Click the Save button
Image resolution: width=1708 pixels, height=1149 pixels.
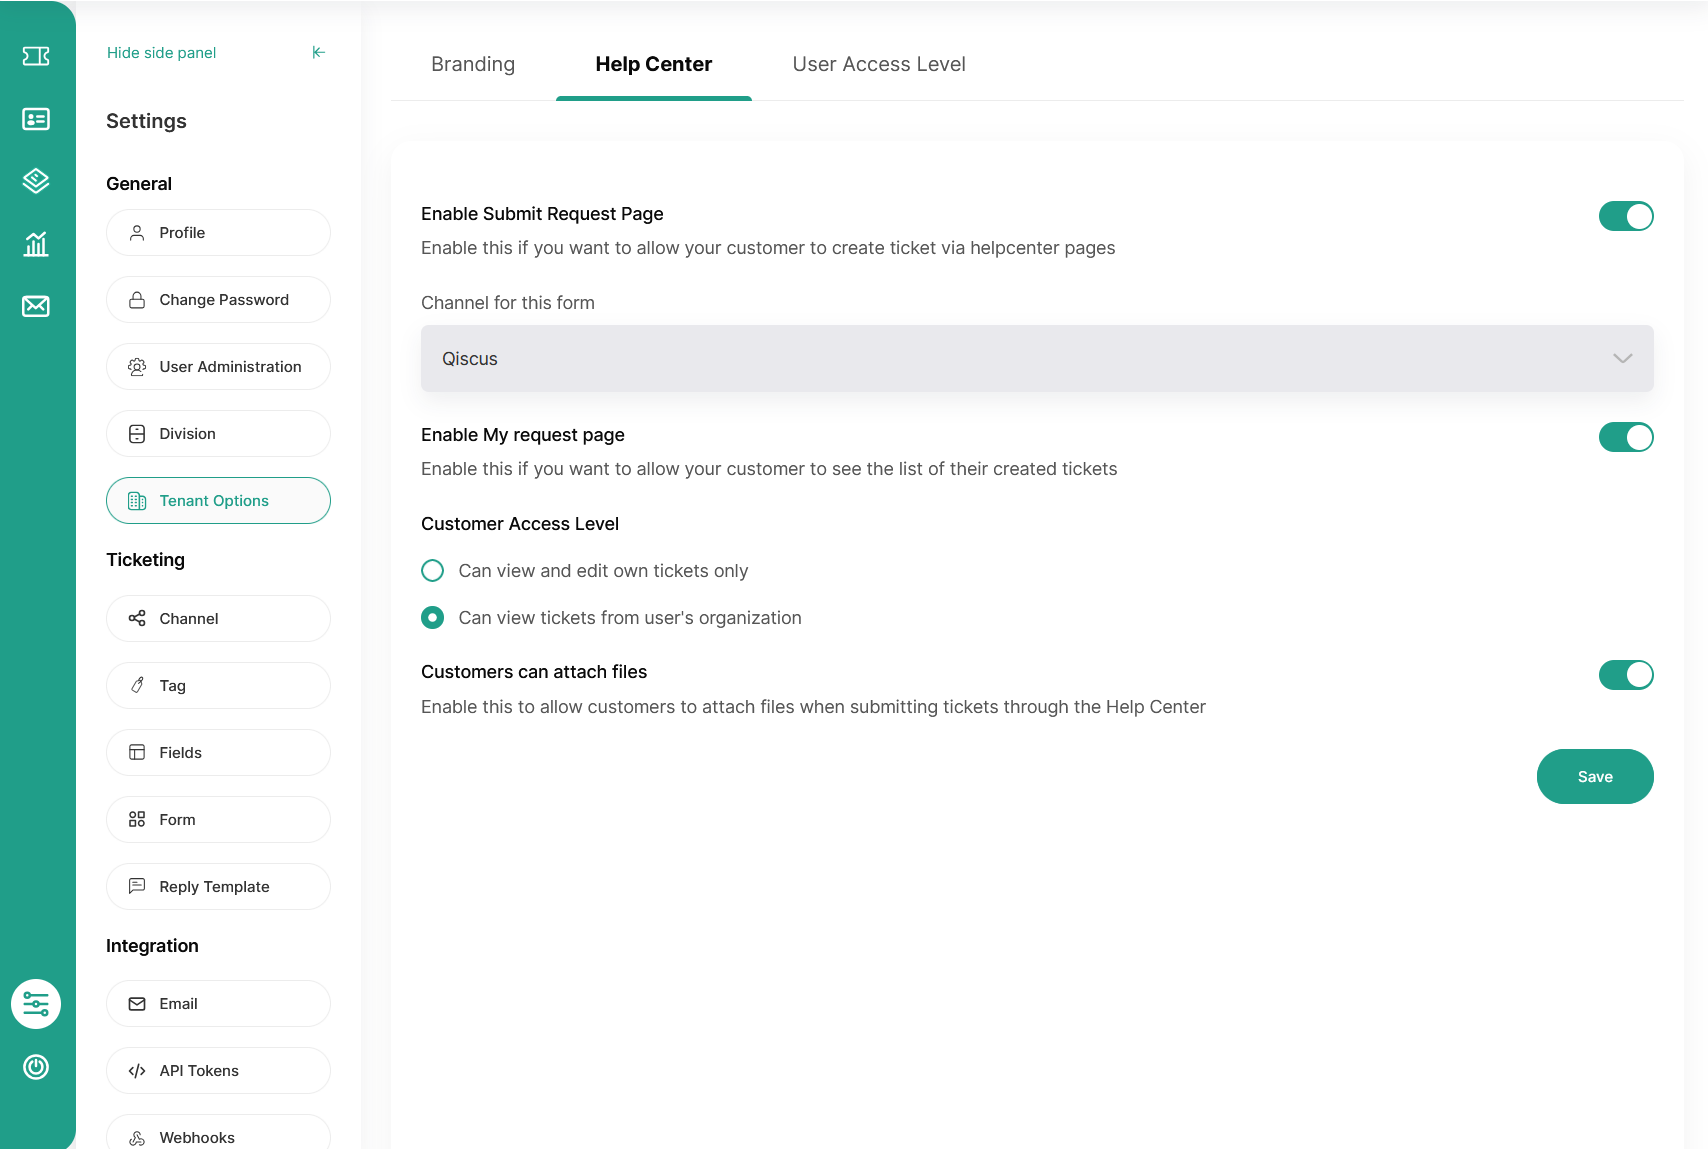coord(1594,777)
